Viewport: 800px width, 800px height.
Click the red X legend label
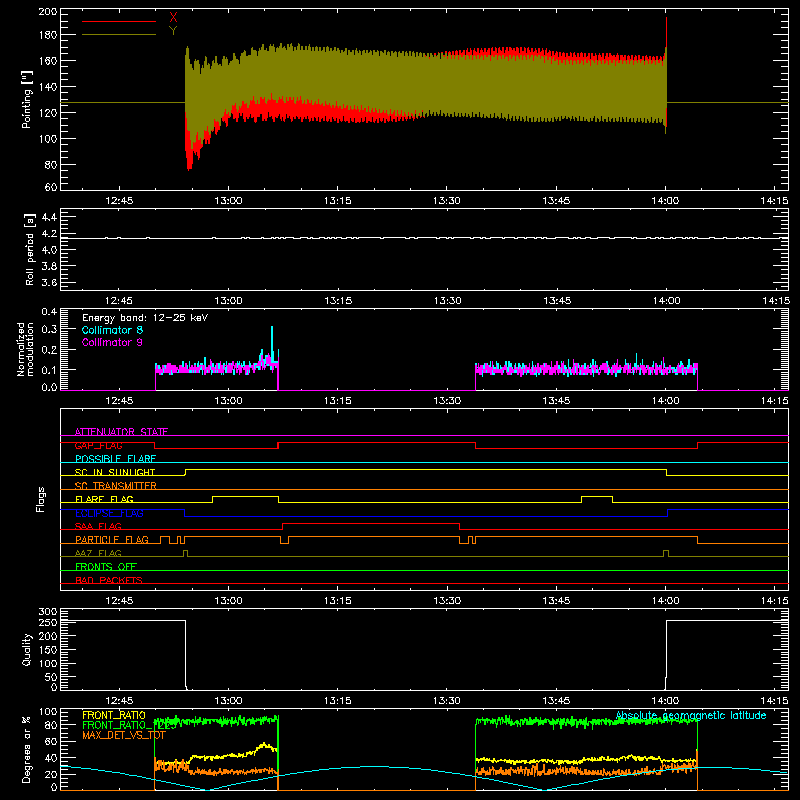click(173, 18)
